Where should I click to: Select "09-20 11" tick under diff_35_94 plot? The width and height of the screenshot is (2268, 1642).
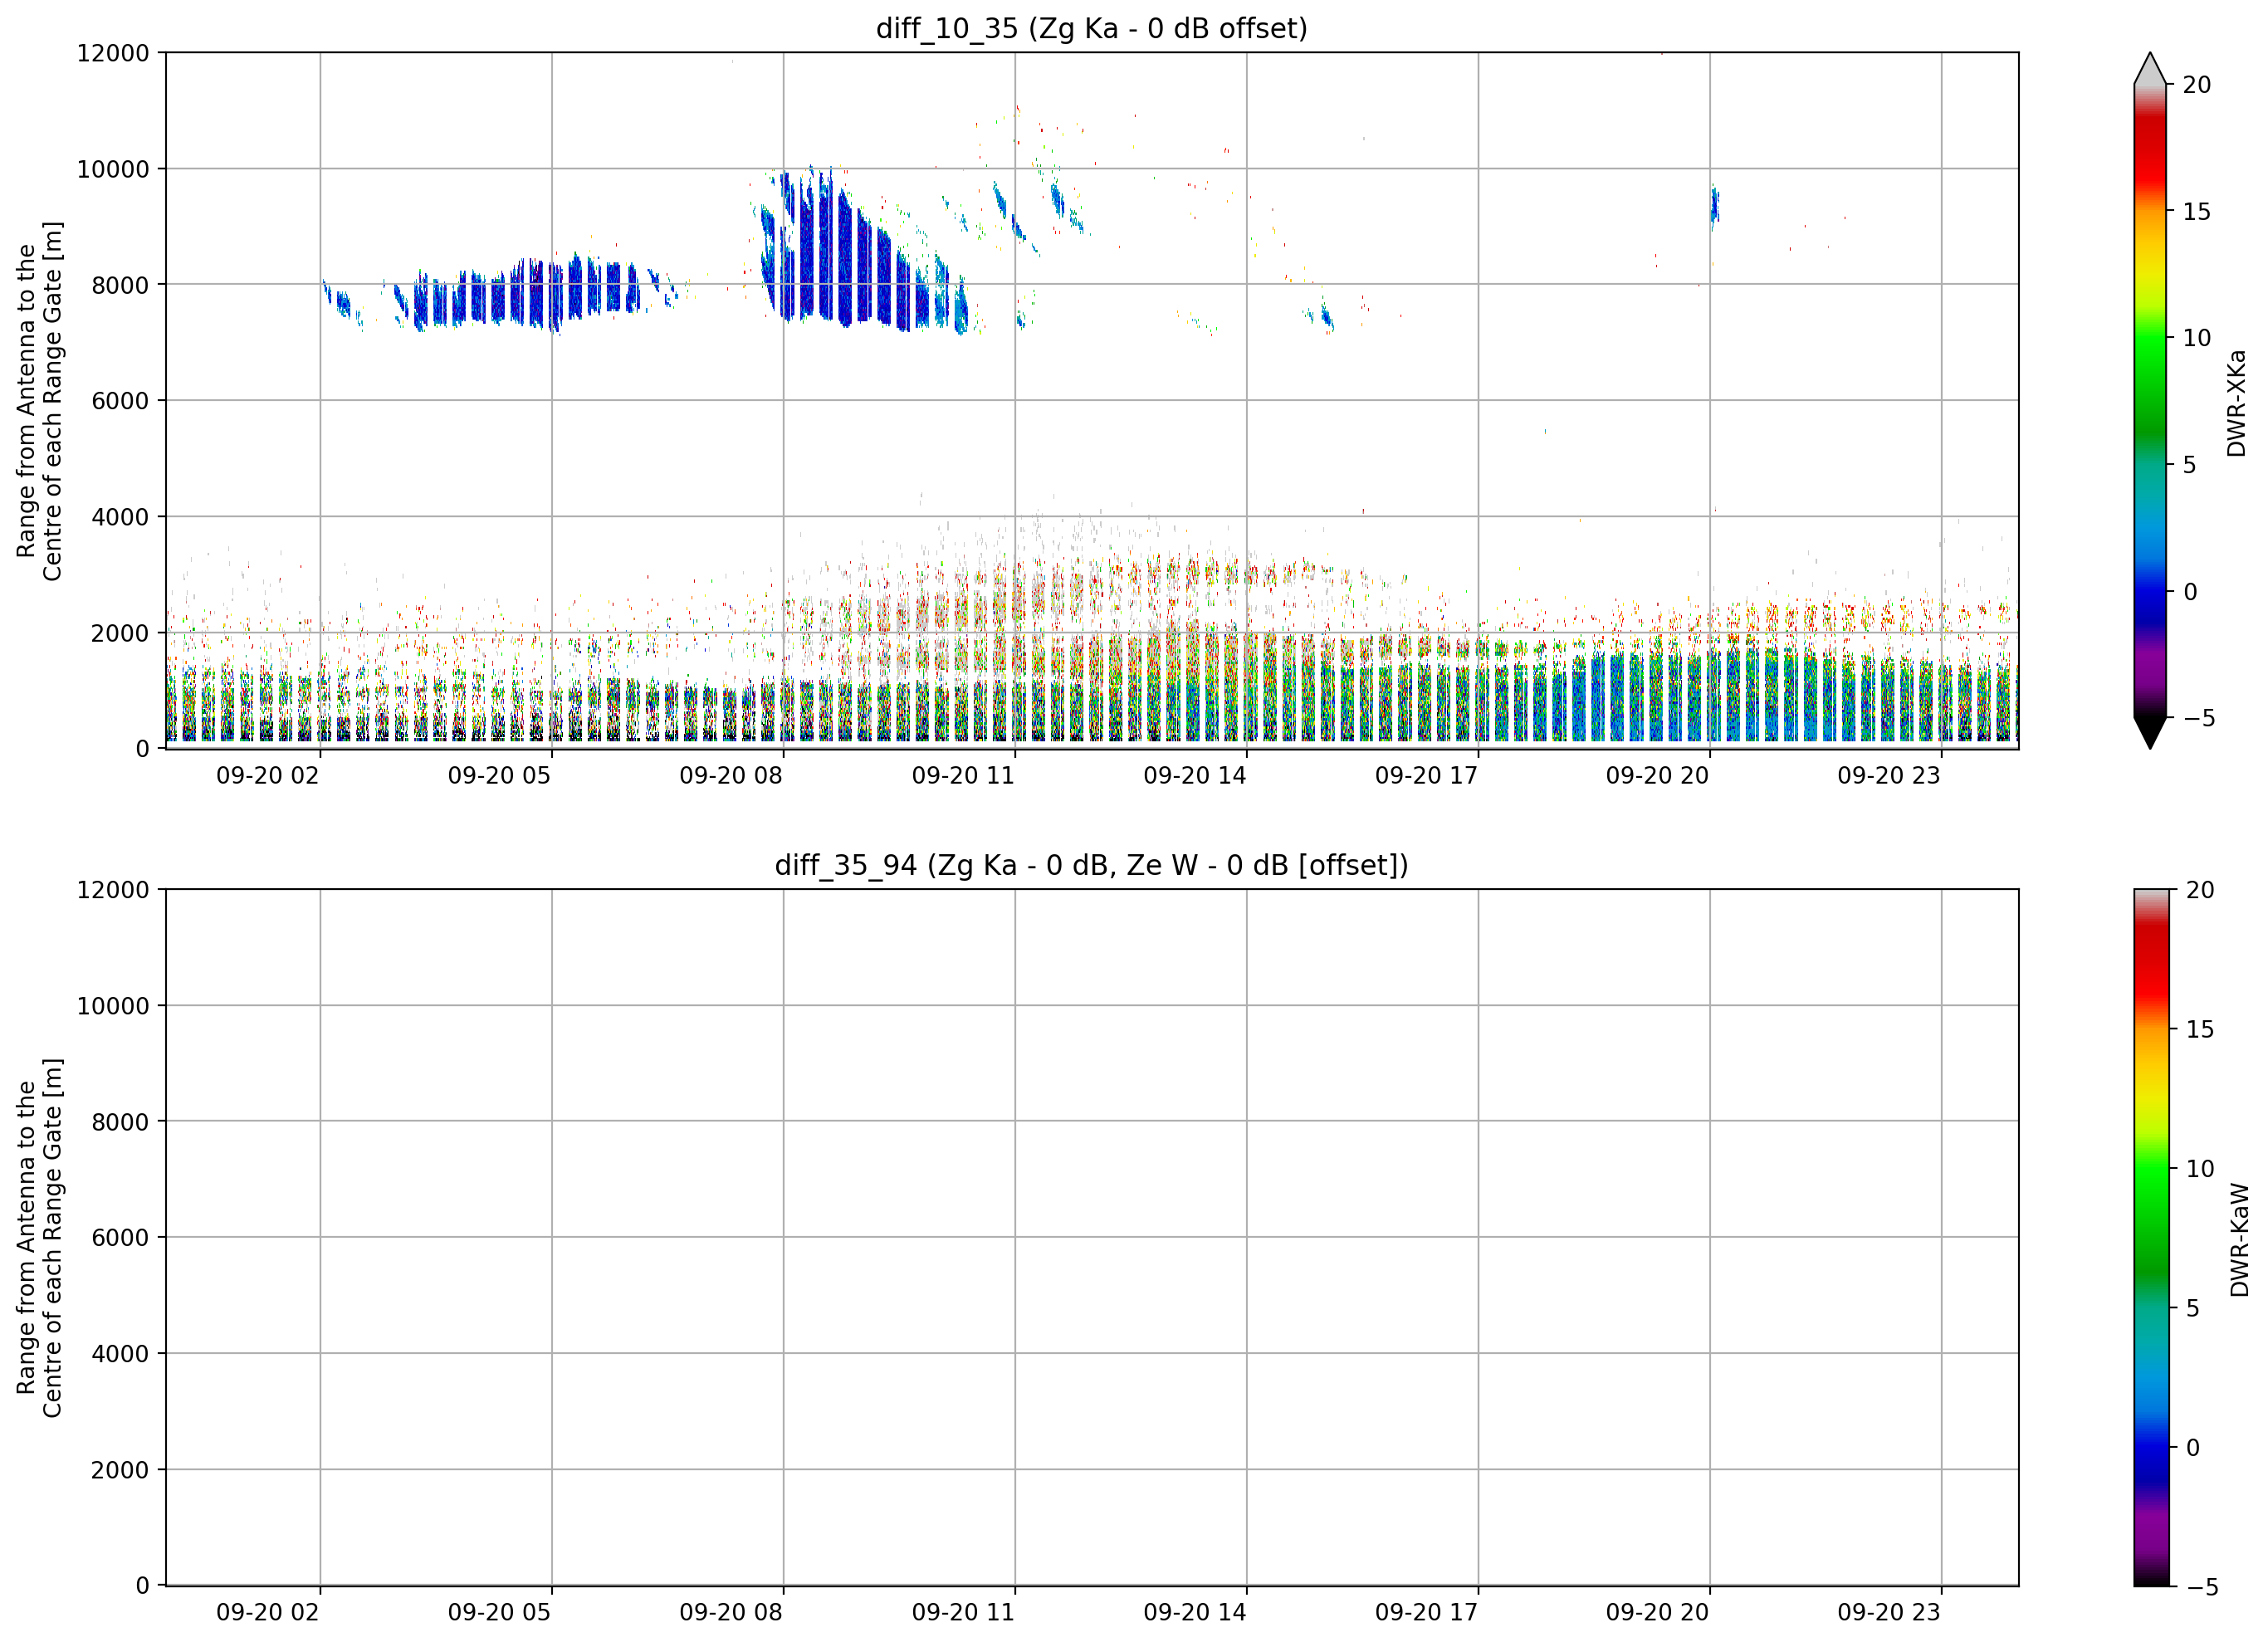(963, 1613)
